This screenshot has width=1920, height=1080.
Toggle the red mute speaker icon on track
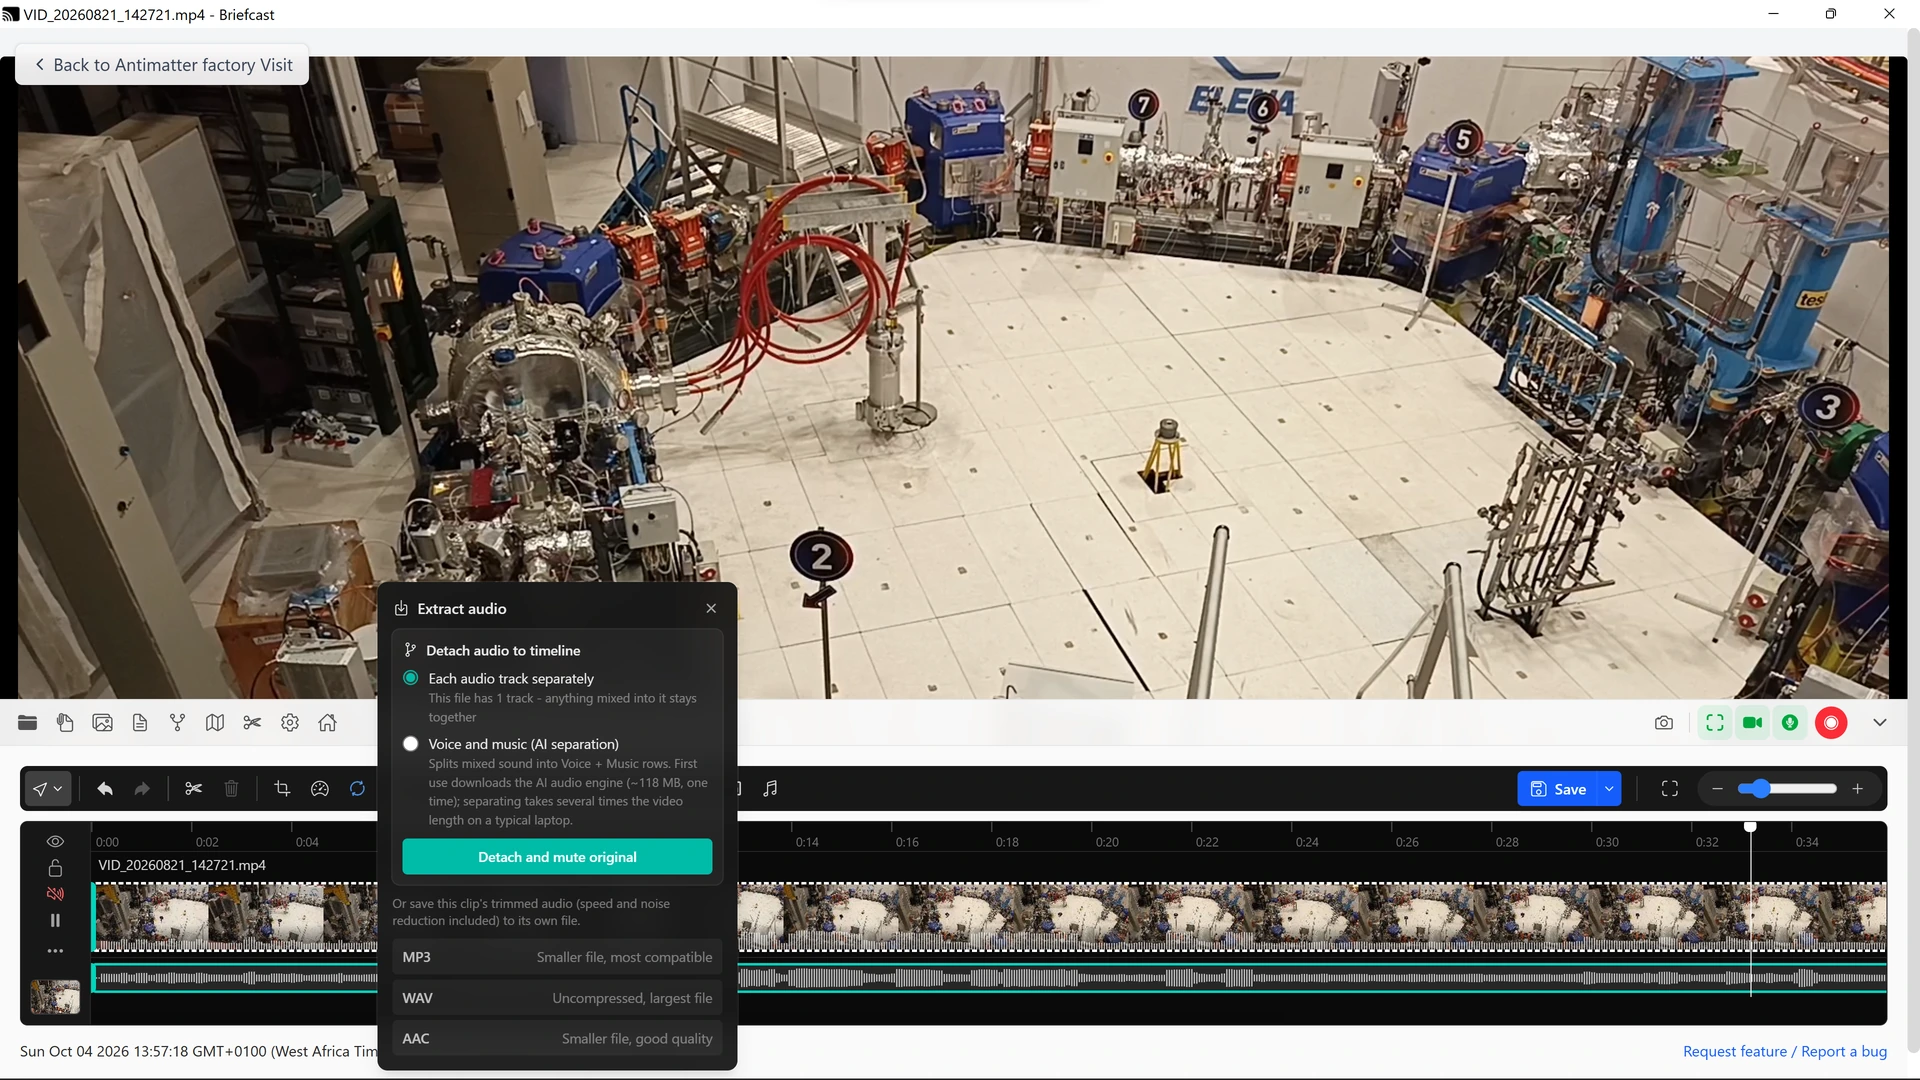[x=55, y=894]
